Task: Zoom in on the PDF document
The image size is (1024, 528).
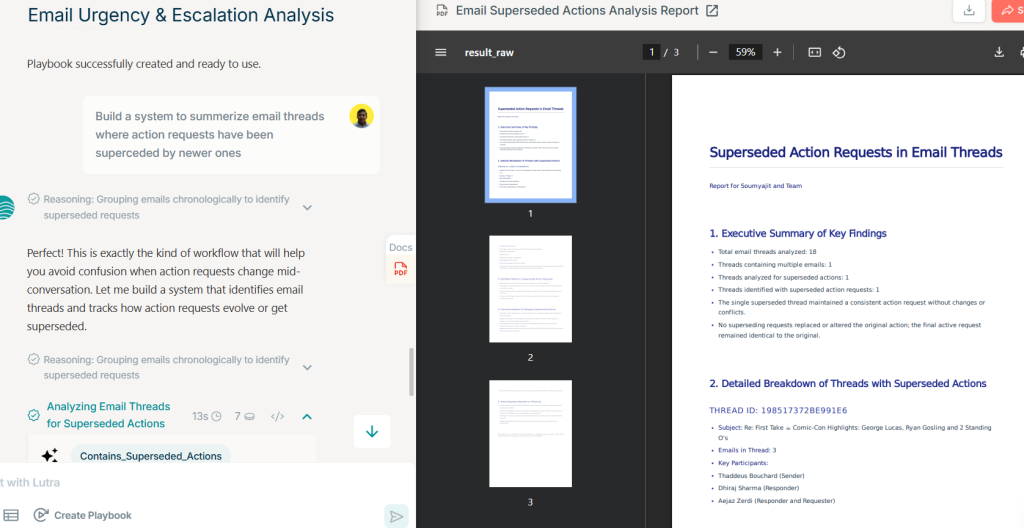Action: coord(777,52)
